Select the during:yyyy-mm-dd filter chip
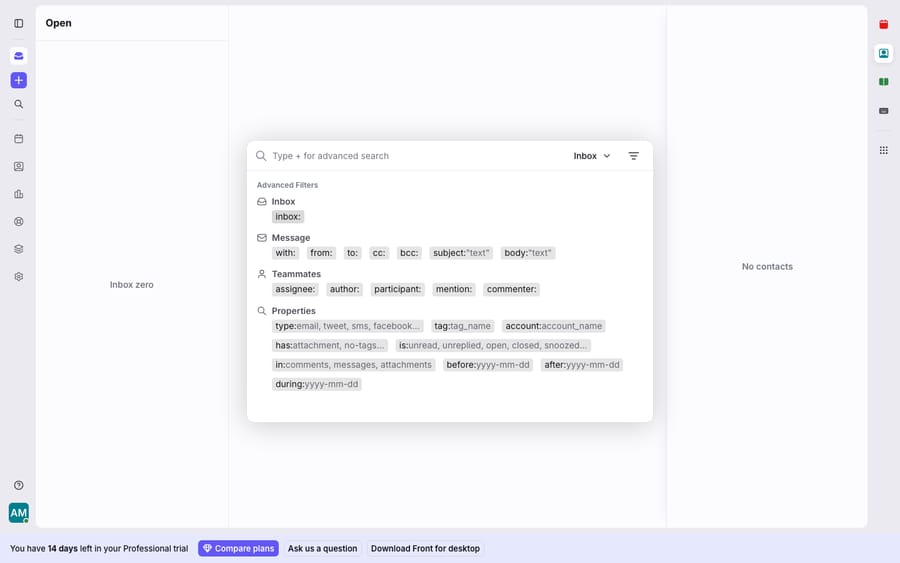 click(x=316, y=385)
